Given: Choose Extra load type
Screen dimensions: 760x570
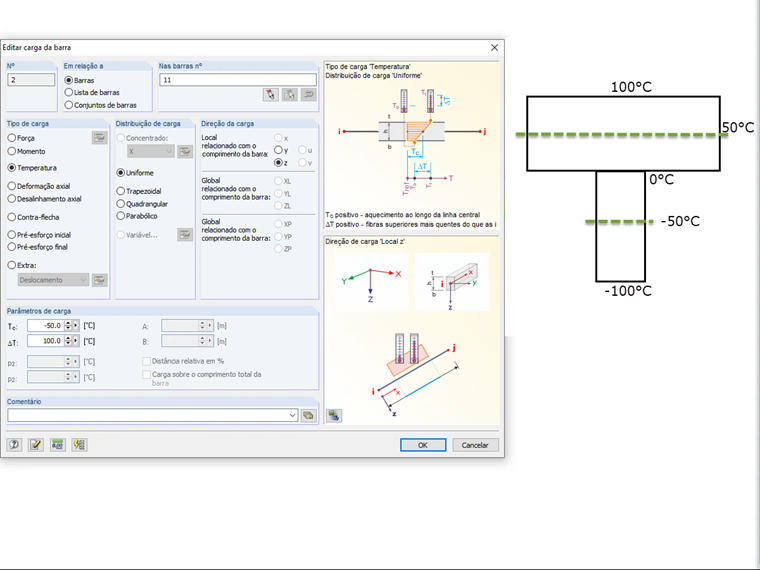Looking at the screenshot, I should pyautogui.click(x=12, y=265).
